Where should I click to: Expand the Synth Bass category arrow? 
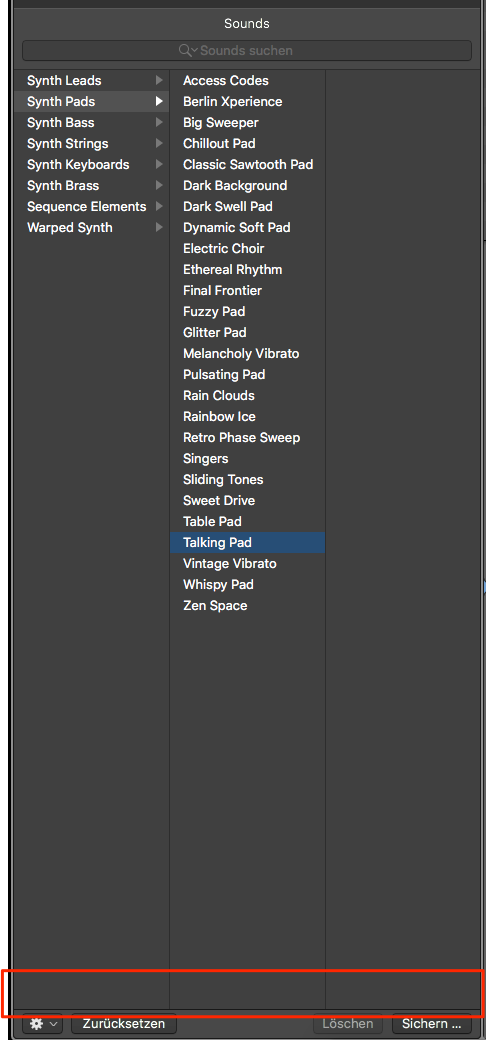[x=158, y=123]
